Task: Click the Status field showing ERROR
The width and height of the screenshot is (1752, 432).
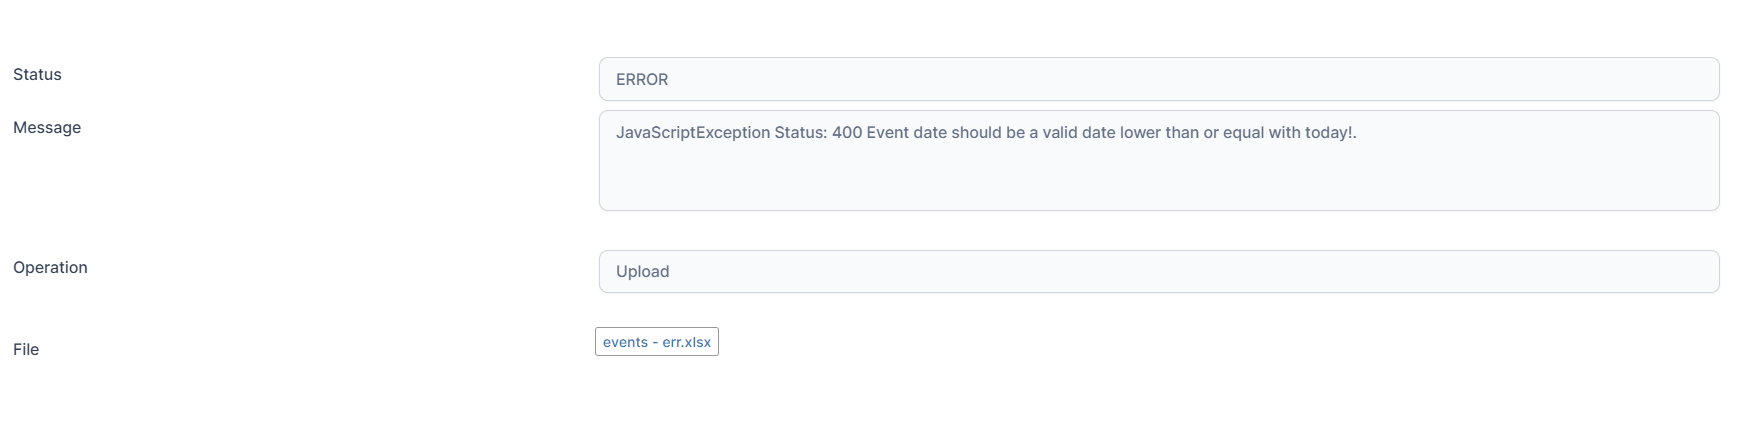Action: (x=1158, y=79)
